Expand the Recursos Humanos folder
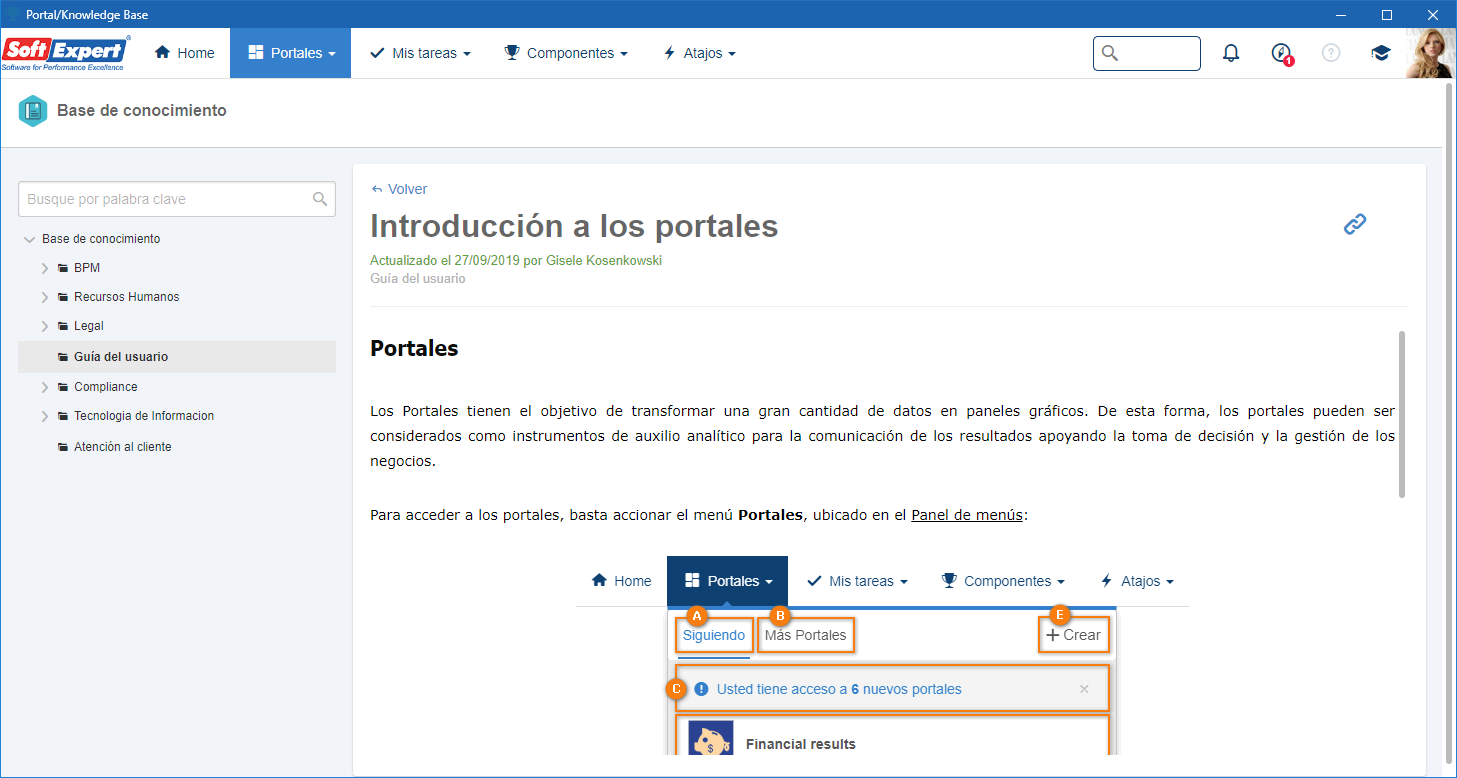The height and width of the screenshot is (778, 1457). pos(45,297)
